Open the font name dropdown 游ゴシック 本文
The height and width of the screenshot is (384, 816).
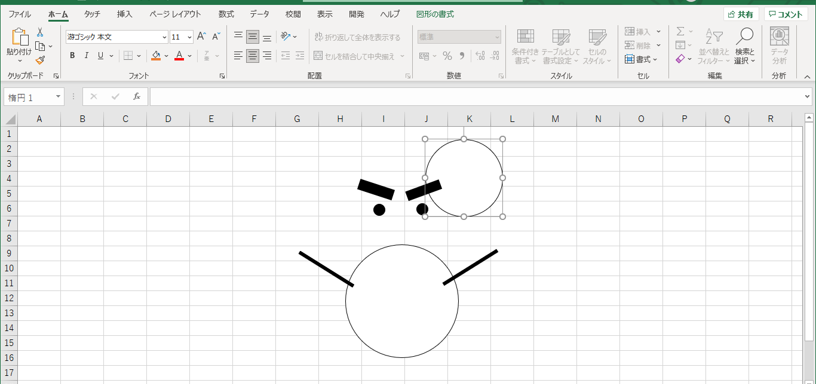click(x=164, y=37)
